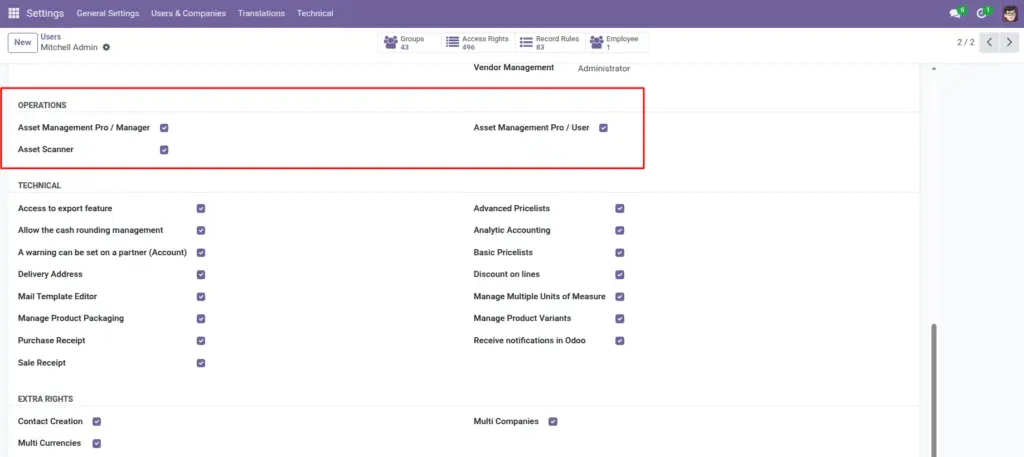This screenshot has width=1024, height=457.
Task: Click the OPERATIONS section heading
Action: tap(42, 105)
